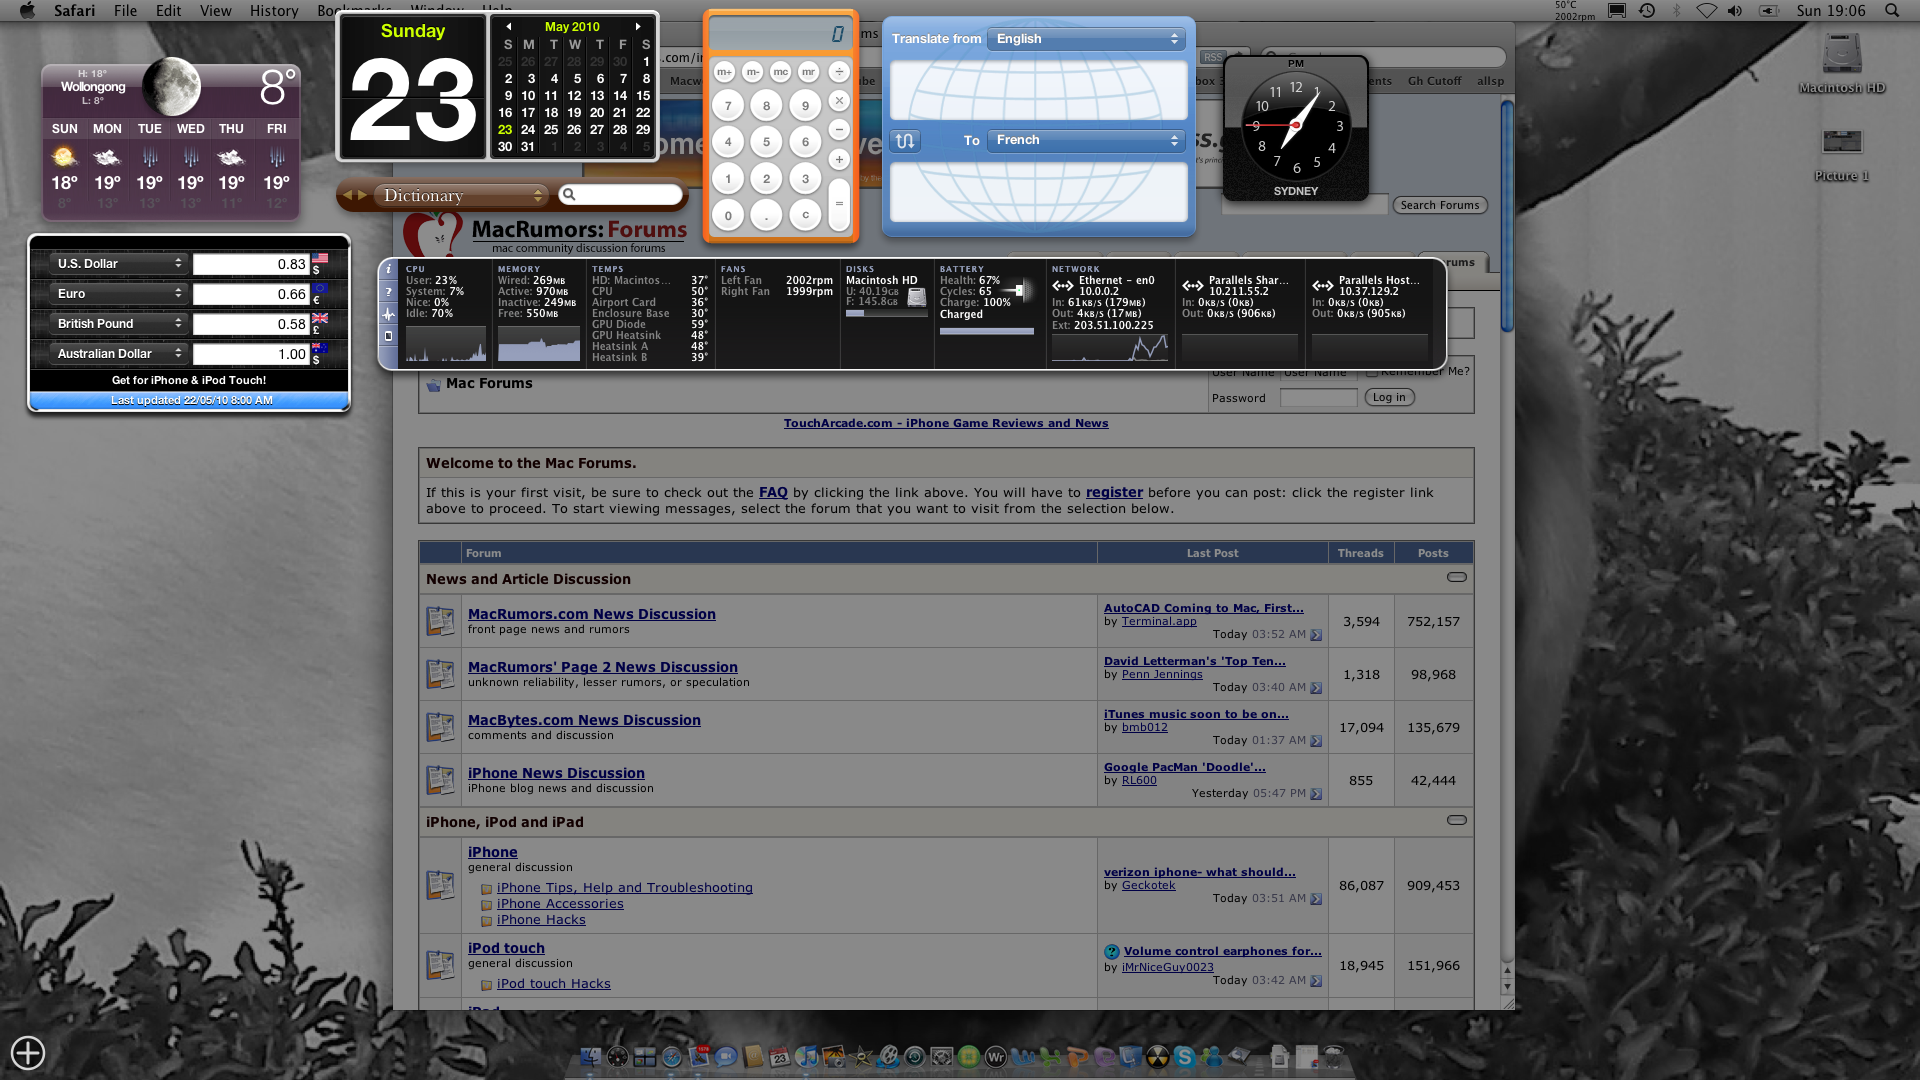Go to last post of AutoCAD thread

(x=1316, y=635)
